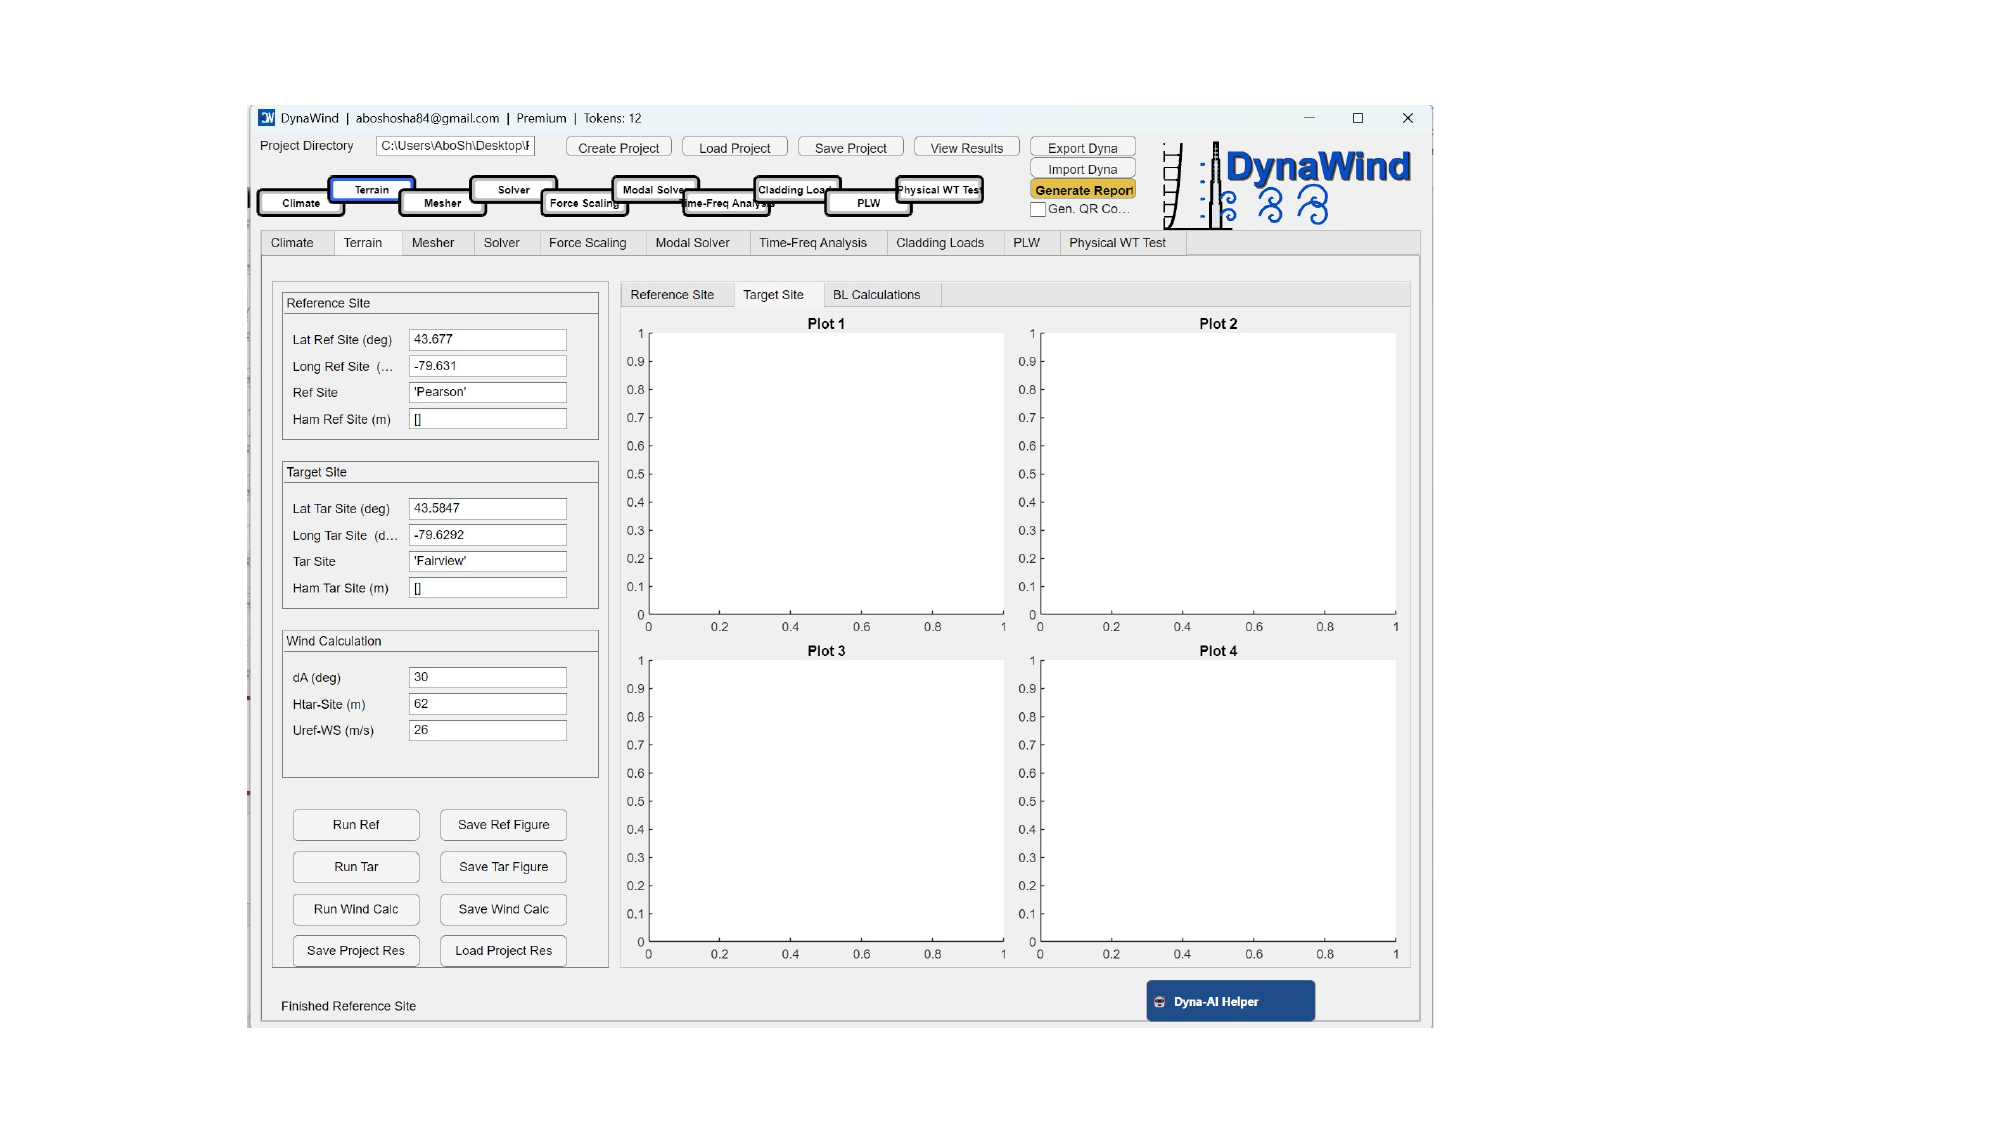
Task: Select the Terrain workflow step box
Action: click(x=371, y=189)
